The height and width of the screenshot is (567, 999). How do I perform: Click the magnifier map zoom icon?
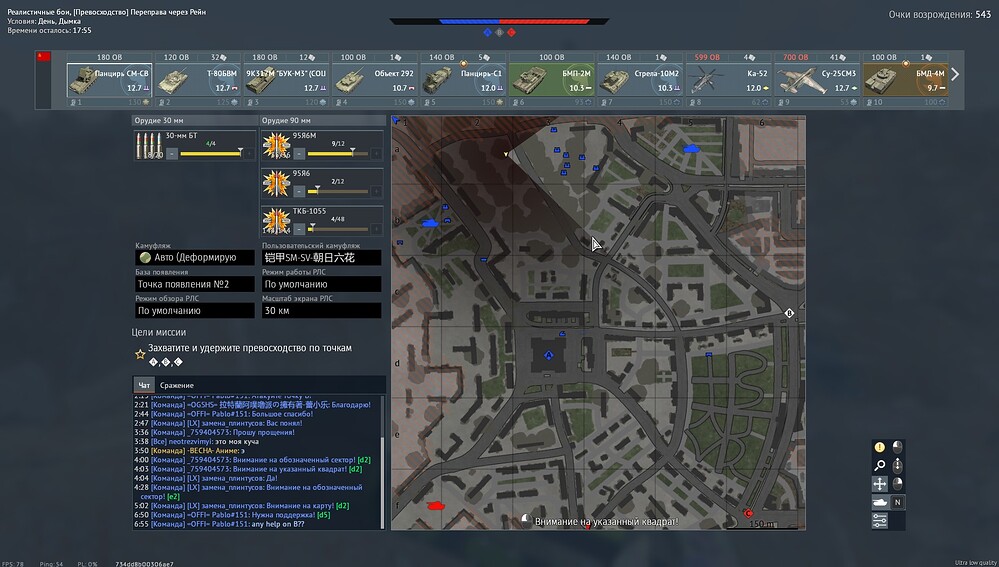(x=880, y=466)
